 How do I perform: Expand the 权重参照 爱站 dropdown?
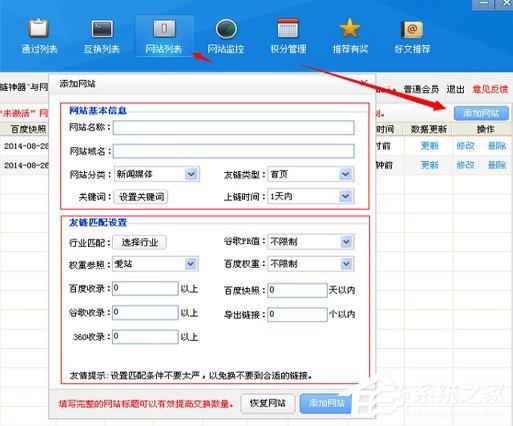coord(156,264)
